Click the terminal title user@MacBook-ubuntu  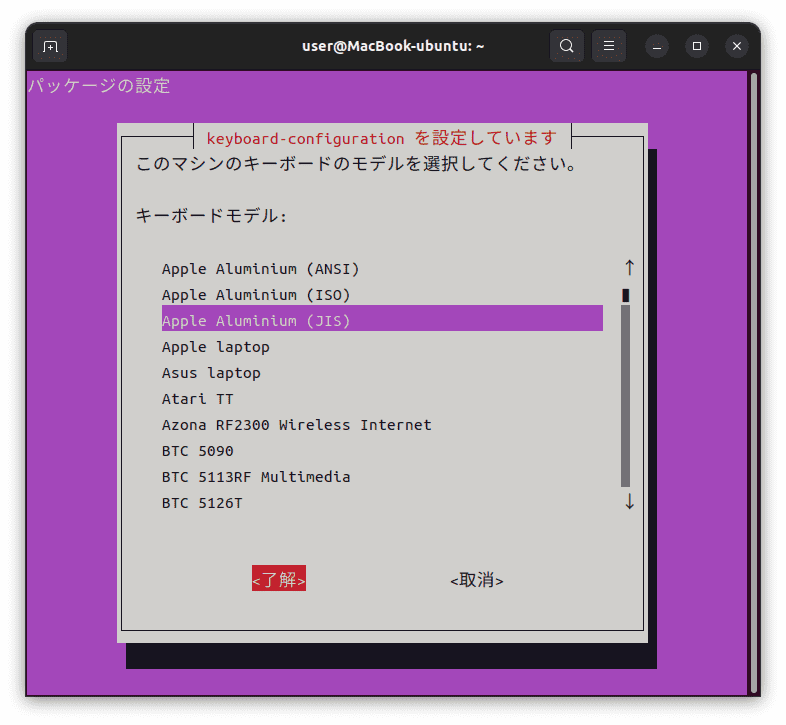point(393,46)
